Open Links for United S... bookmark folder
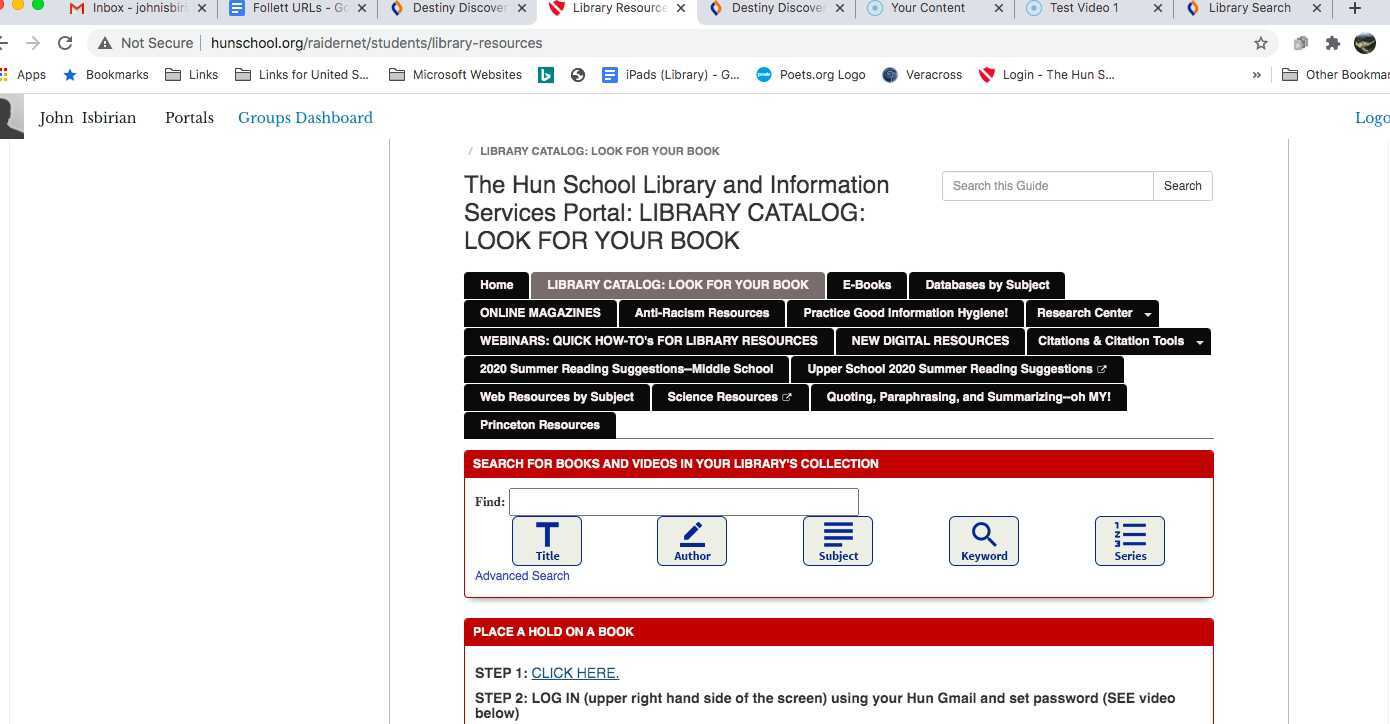This screenshot has height=724, width=1390. point(302,74)
